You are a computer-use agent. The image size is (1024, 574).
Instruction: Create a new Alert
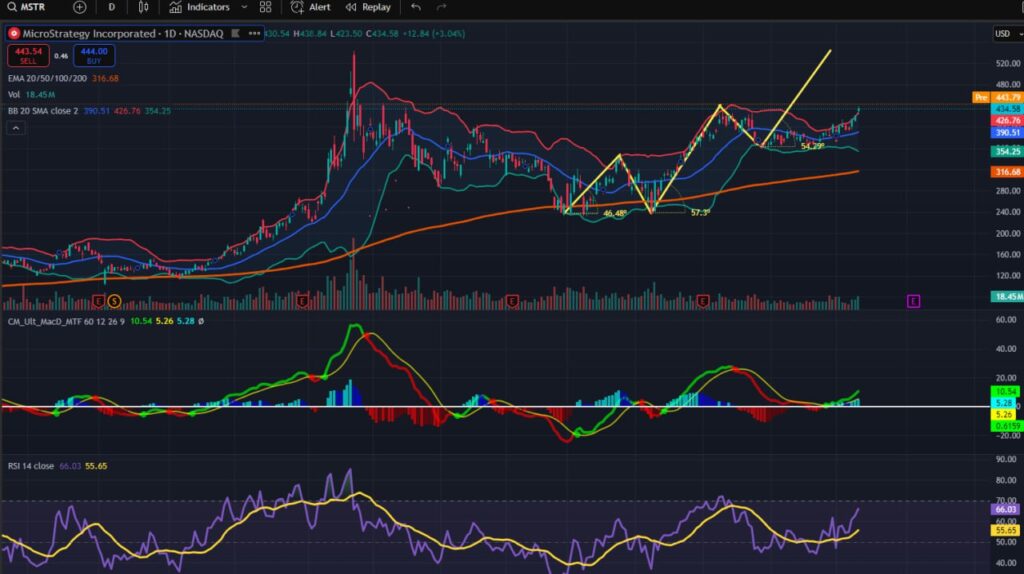click(310, 7)
